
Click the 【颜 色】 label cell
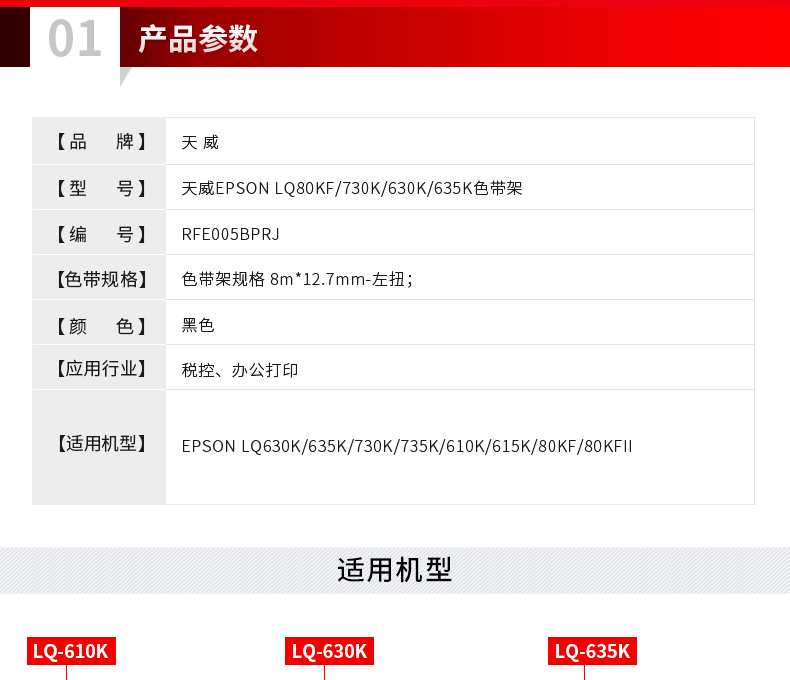pos(99,323)
